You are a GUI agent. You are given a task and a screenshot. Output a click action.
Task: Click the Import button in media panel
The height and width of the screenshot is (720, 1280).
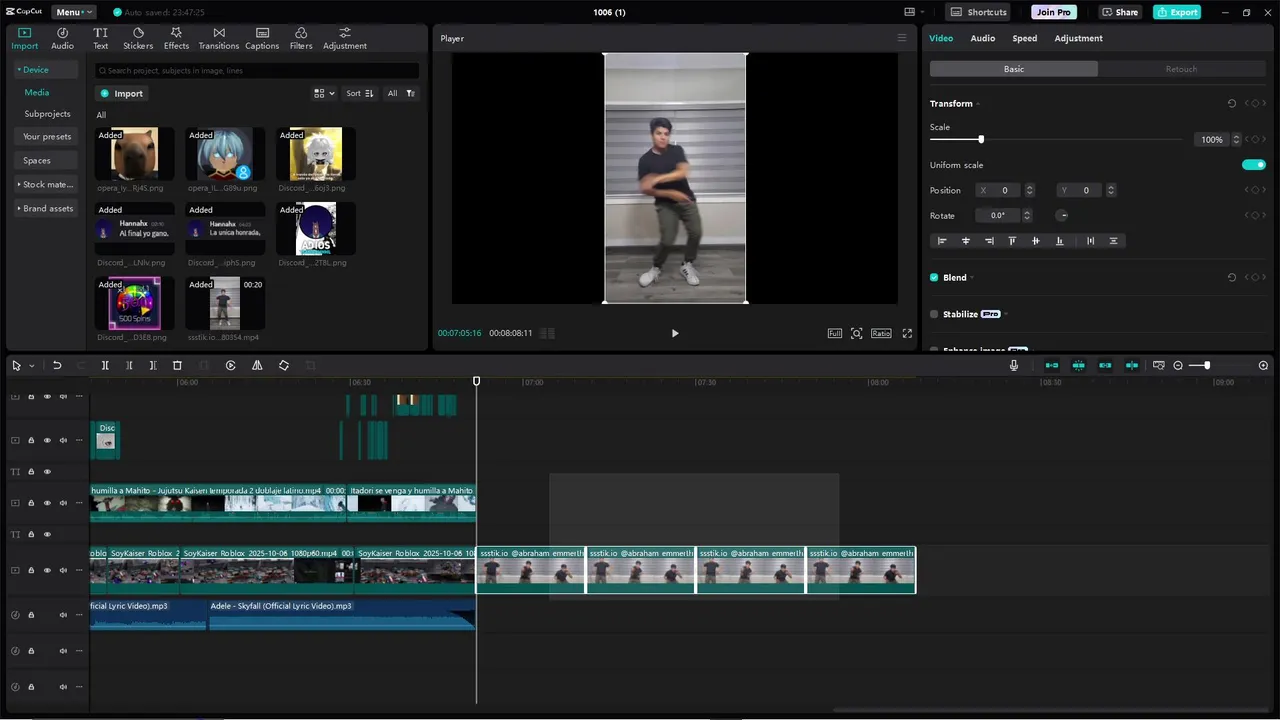point(122,93)
